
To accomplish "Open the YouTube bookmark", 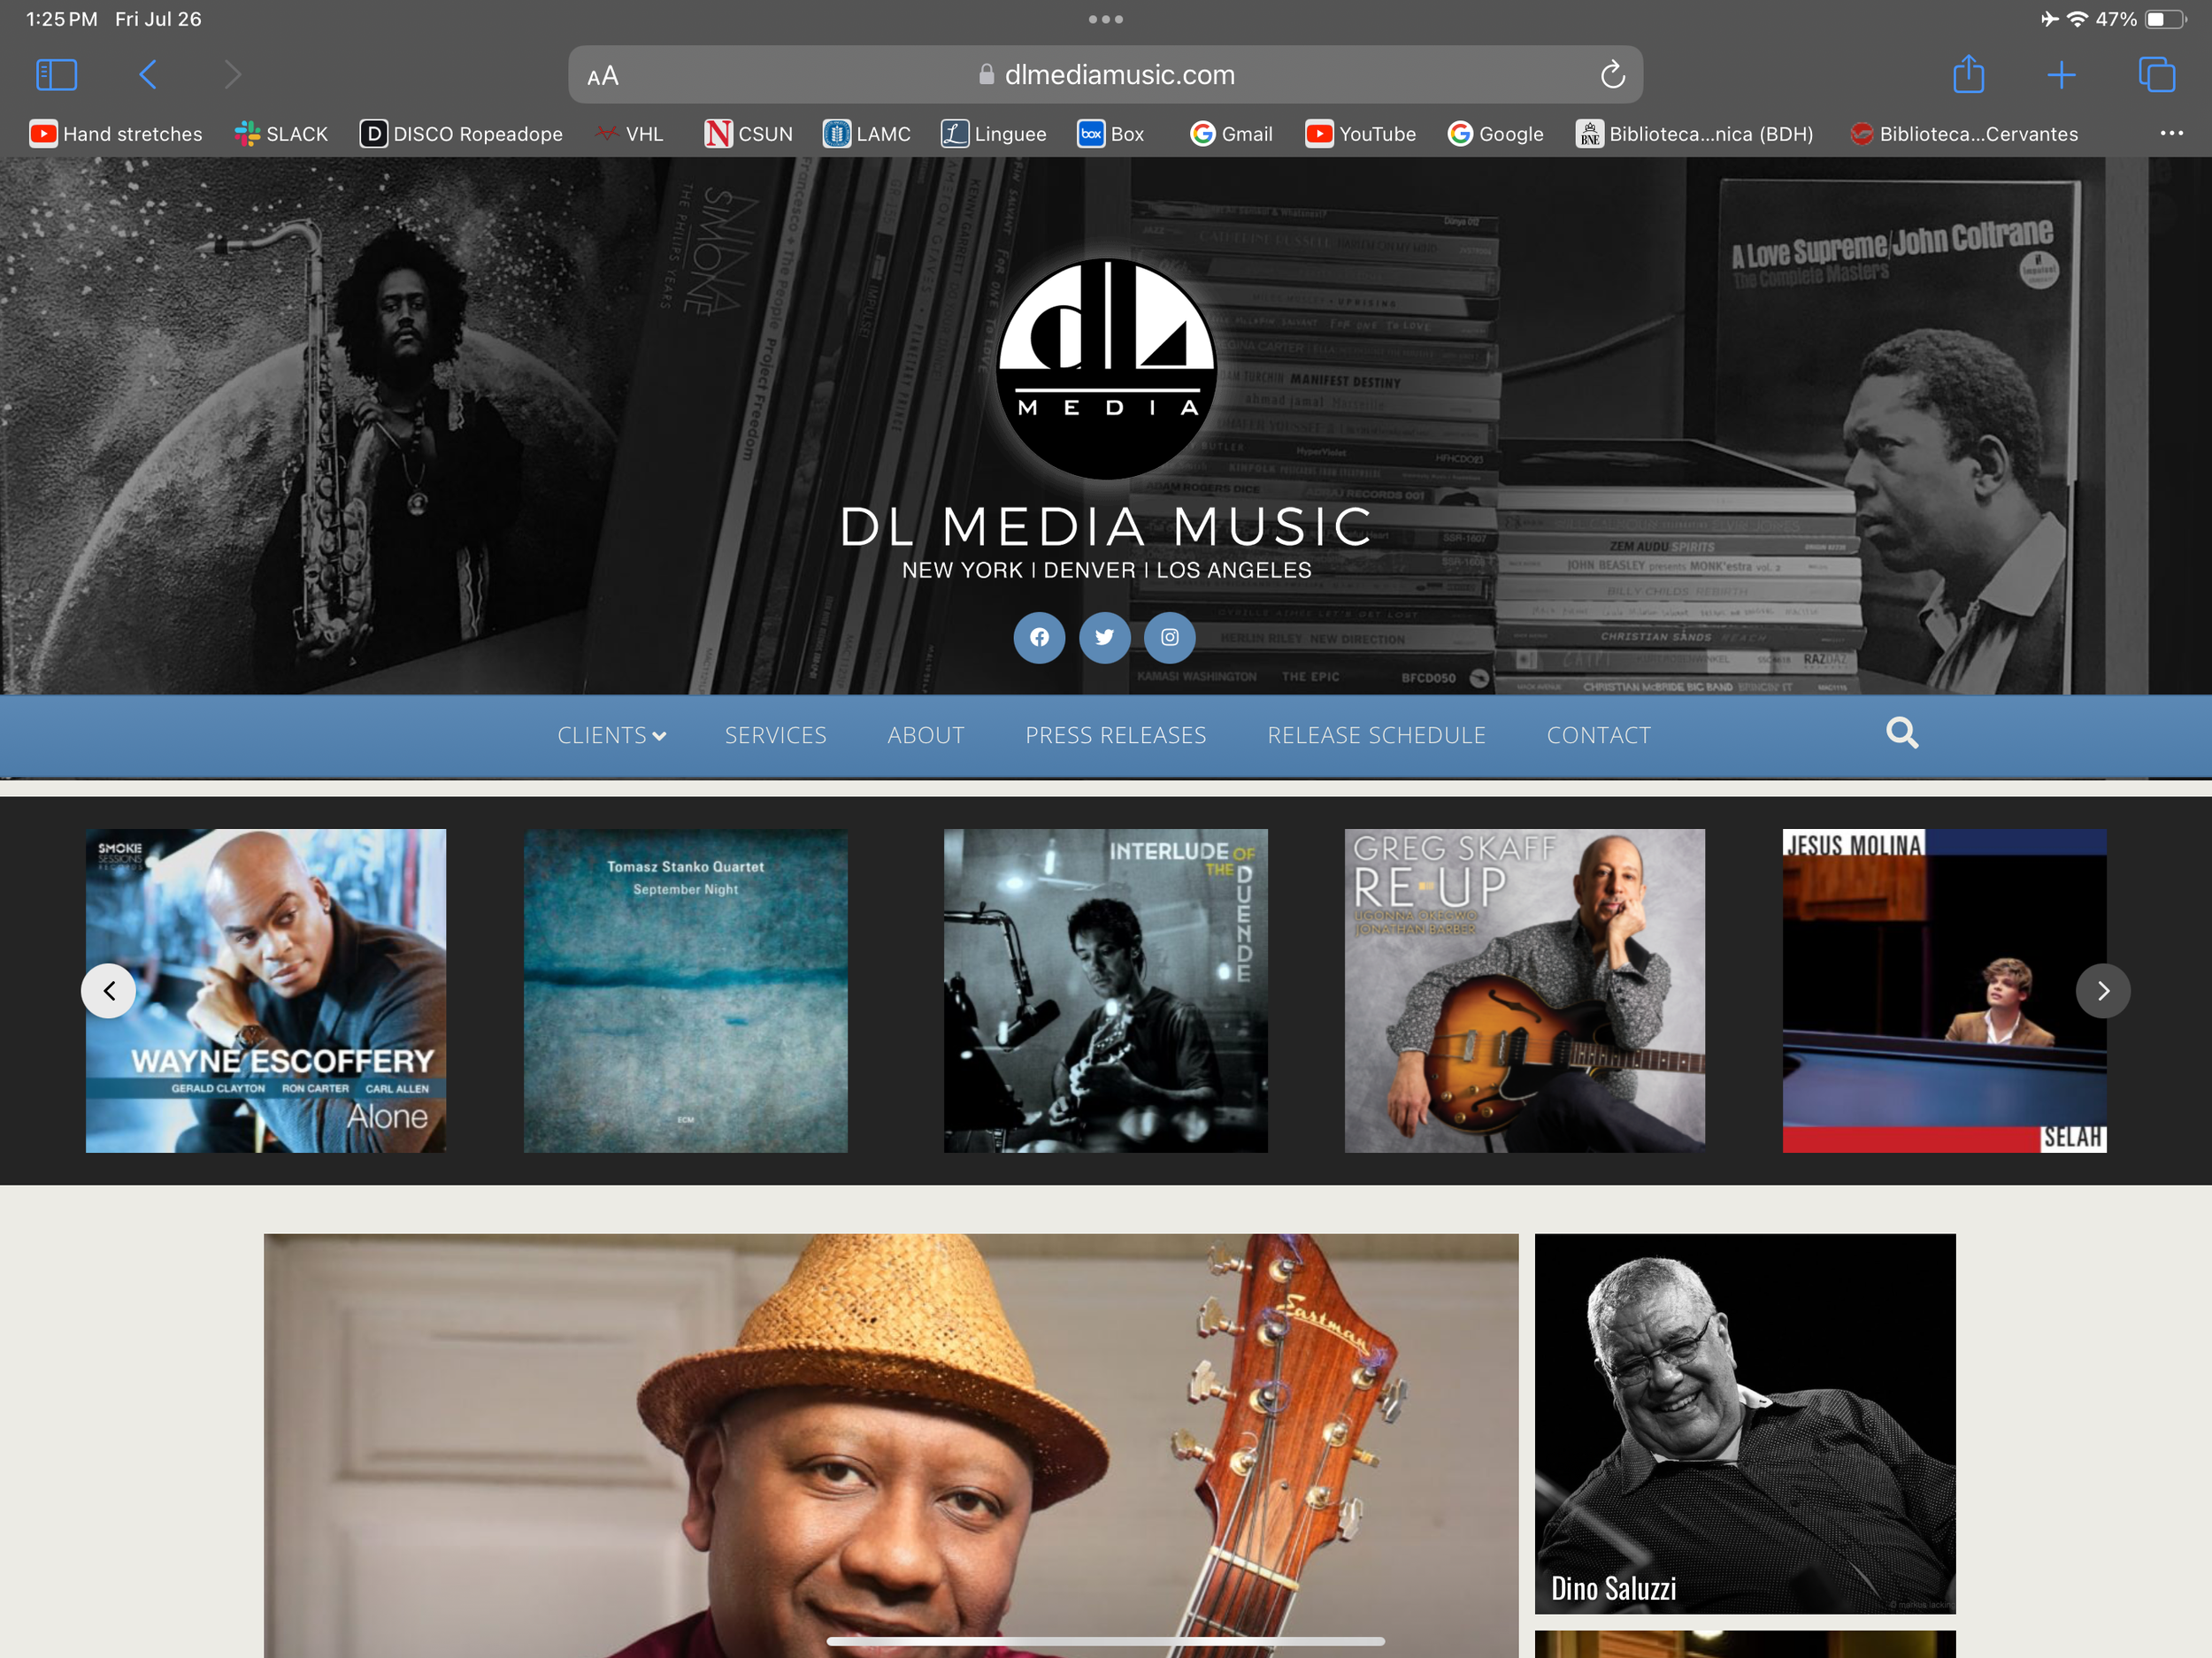I will click(1360, 133).
